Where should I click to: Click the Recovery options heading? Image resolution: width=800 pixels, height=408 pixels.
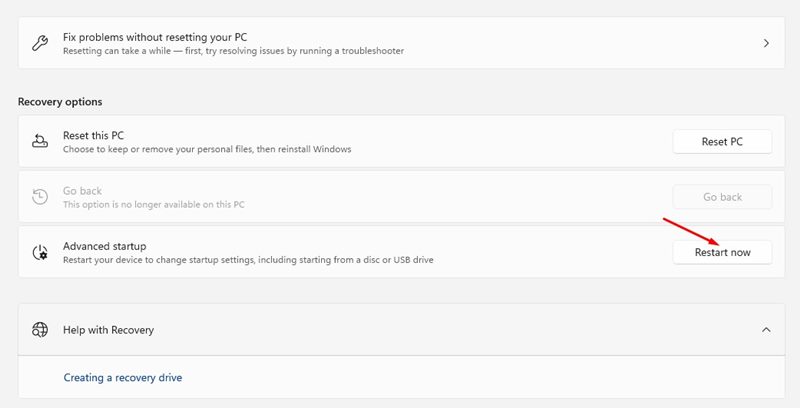click(x=60, y=101)
